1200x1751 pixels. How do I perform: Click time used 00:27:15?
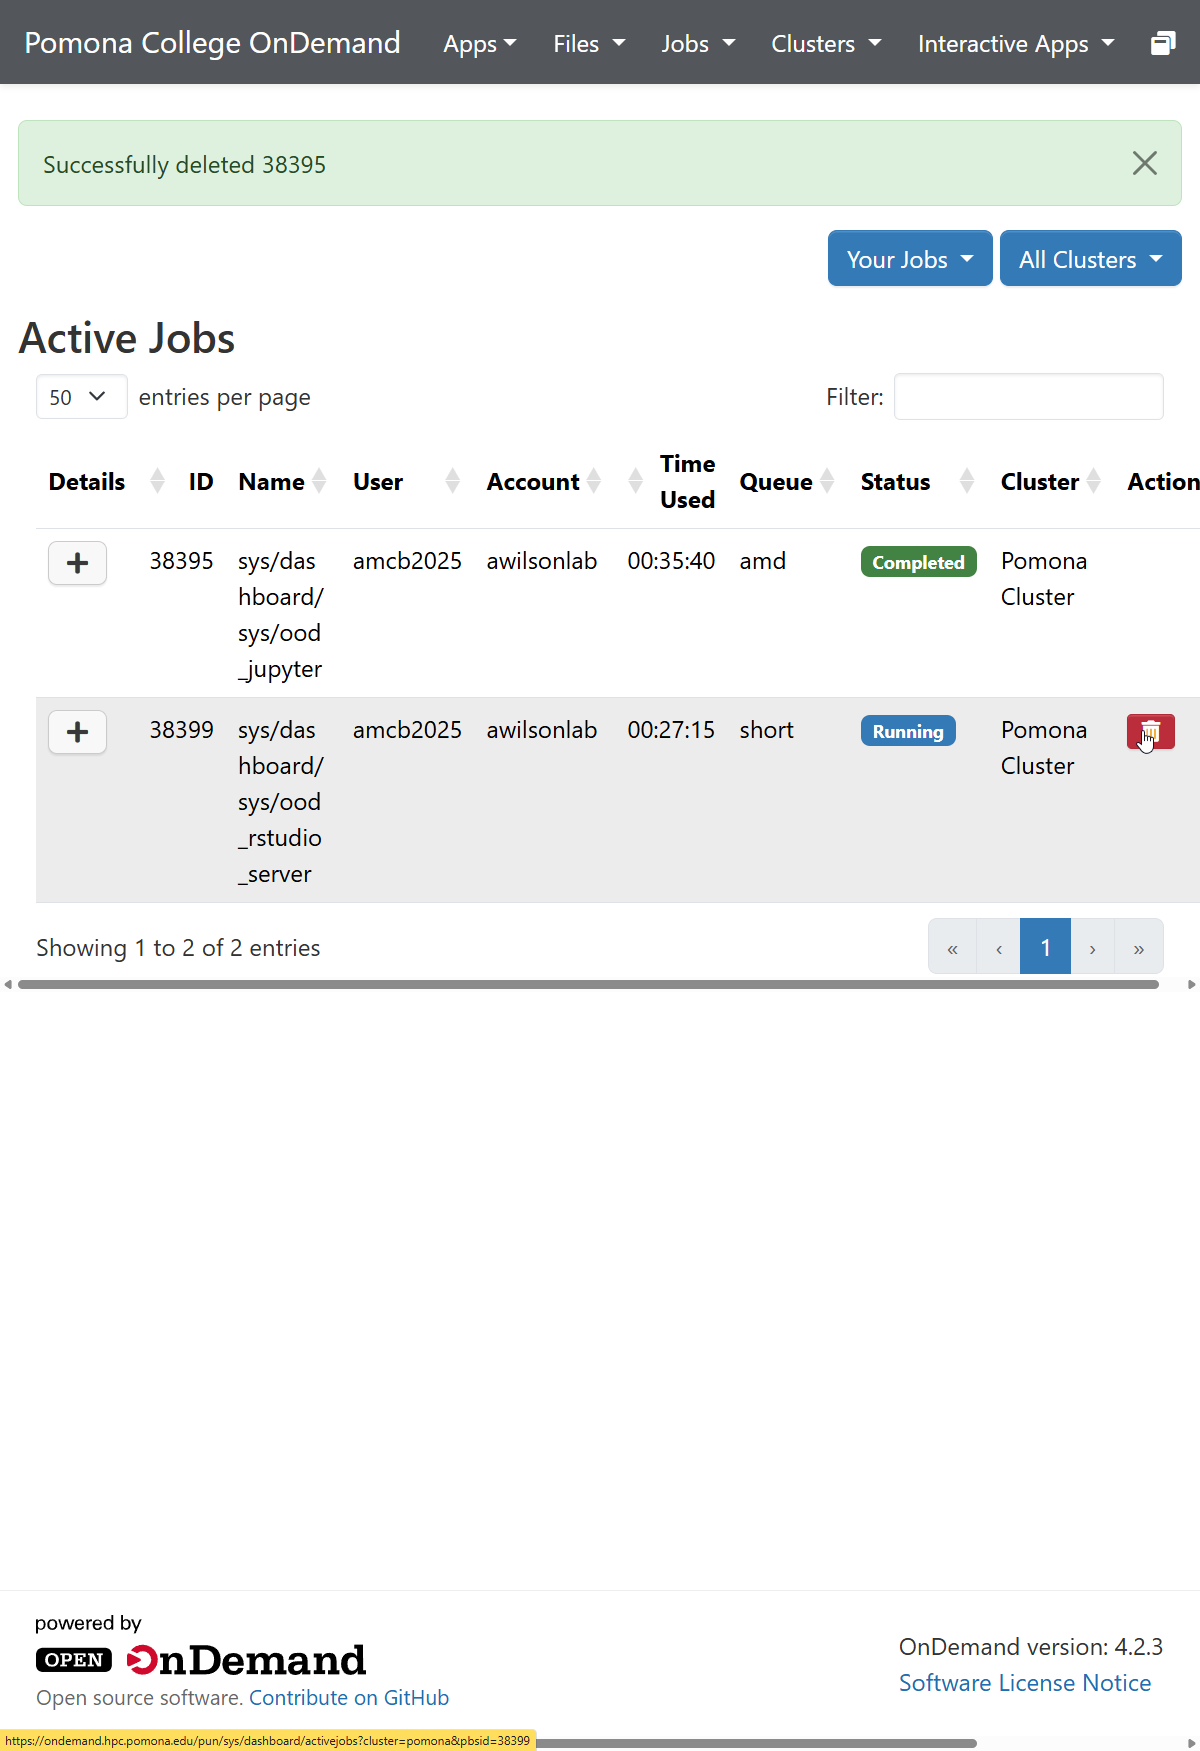click(x=671, y=730)
